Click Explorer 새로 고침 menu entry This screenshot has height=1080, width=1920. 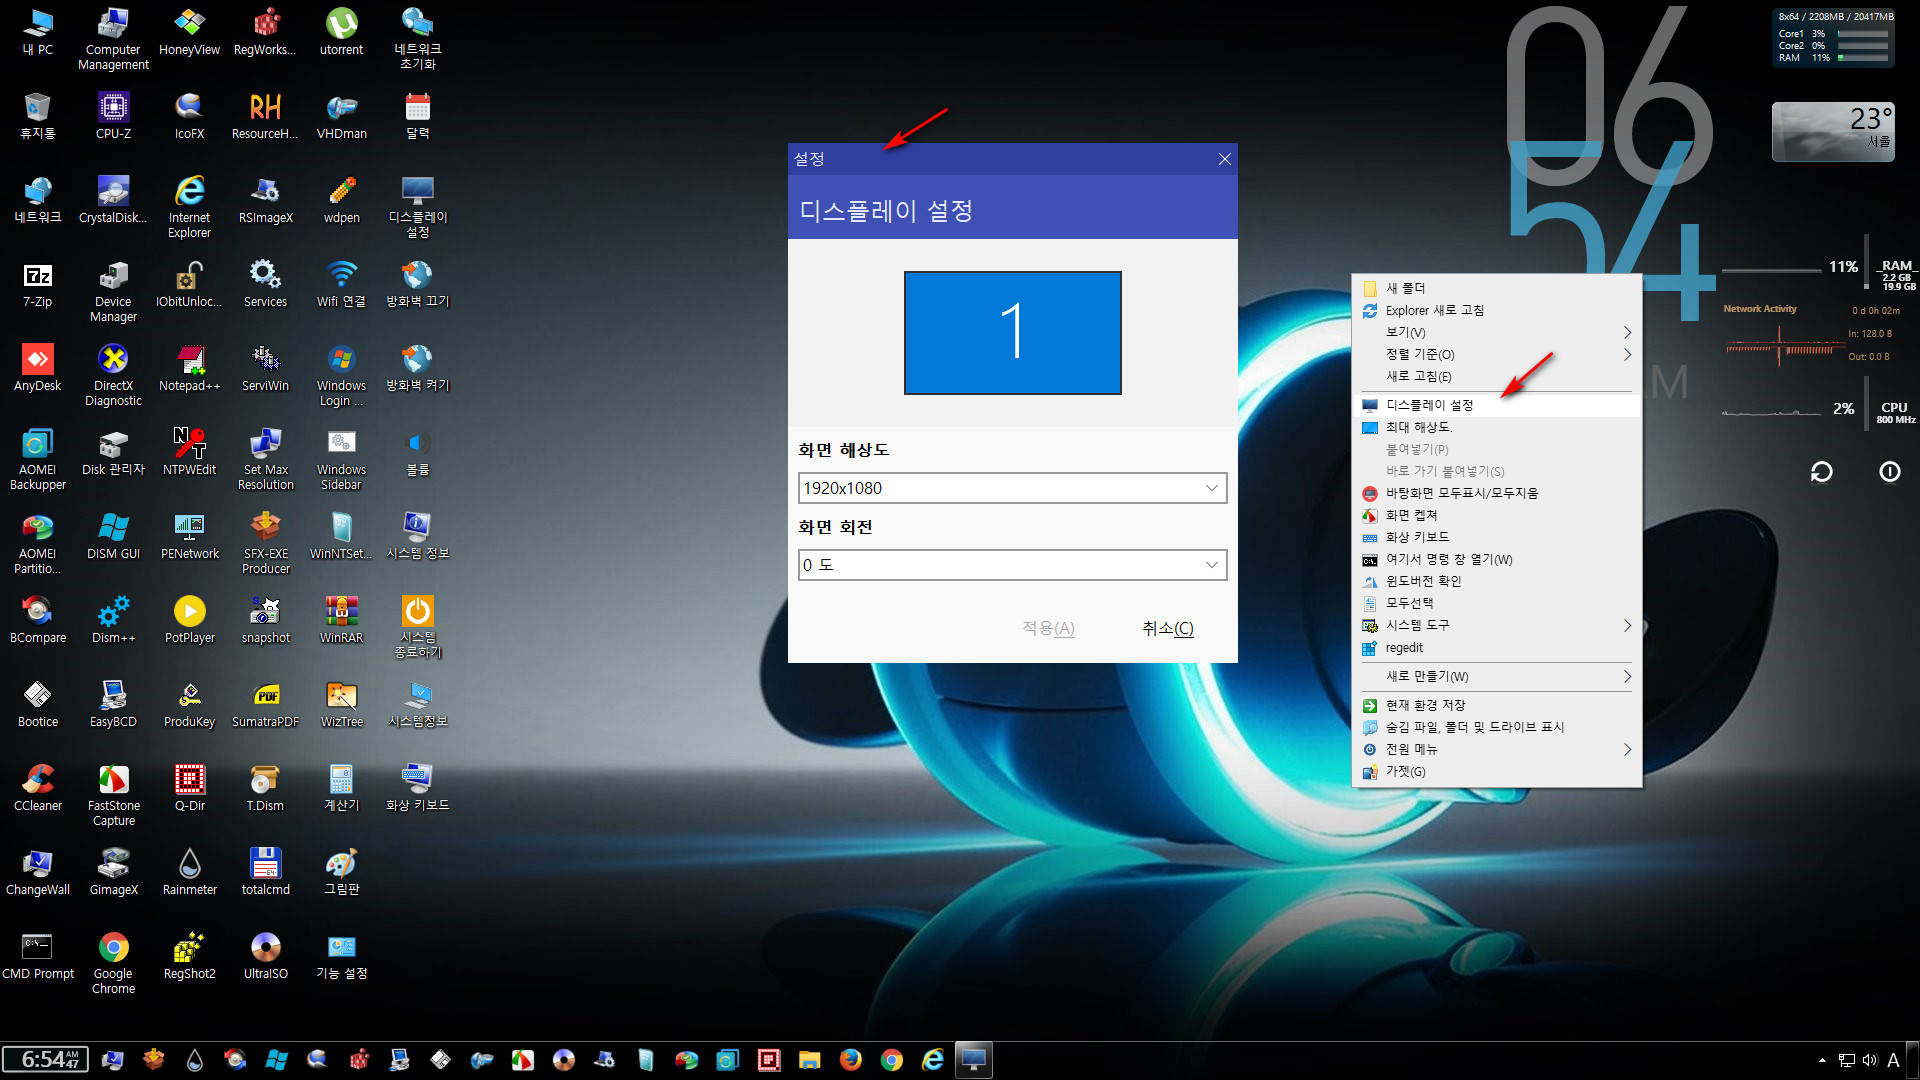(x=1496, y=310)
